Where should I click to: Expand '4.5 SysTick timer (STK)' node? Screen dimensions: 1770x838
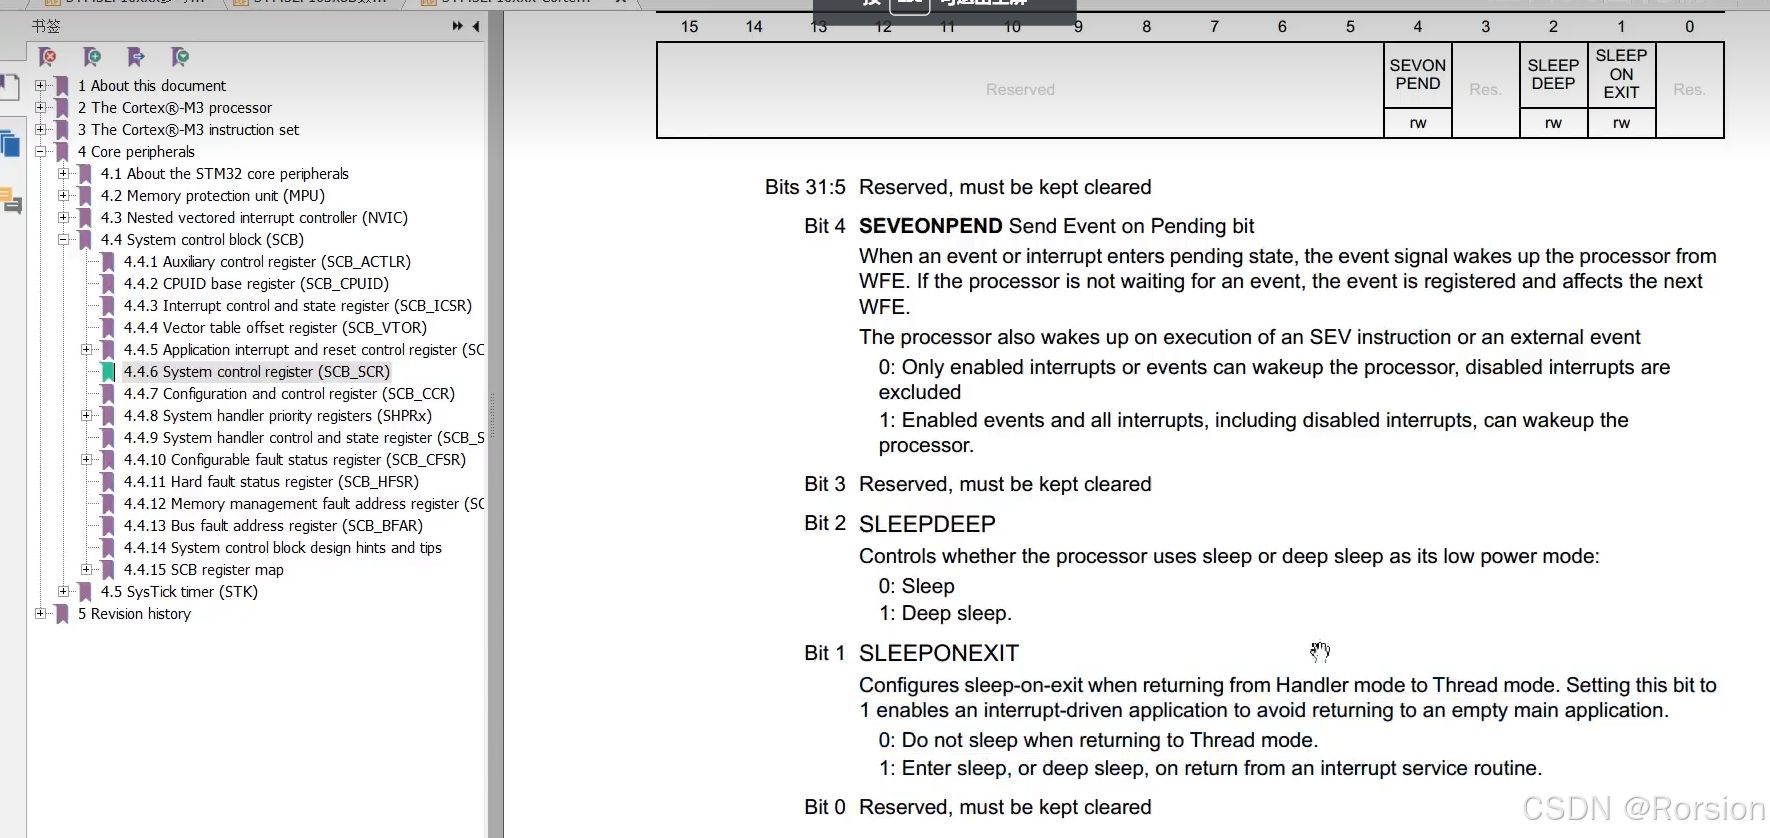pyautogui.click(x=64, y=592)
